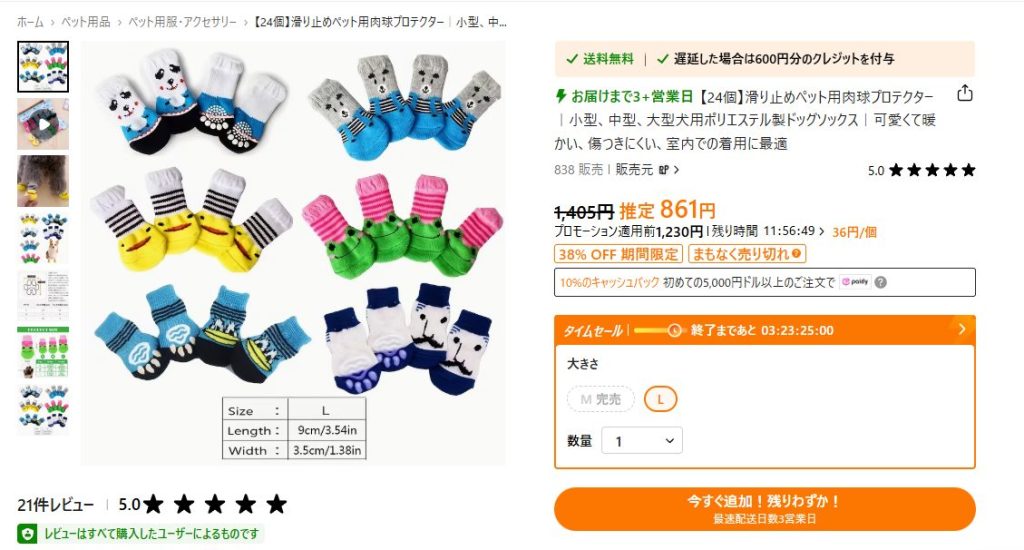Click the share icon beside product title
The height and width of the screenshot is (550, 1024).
tap(965, 94)
